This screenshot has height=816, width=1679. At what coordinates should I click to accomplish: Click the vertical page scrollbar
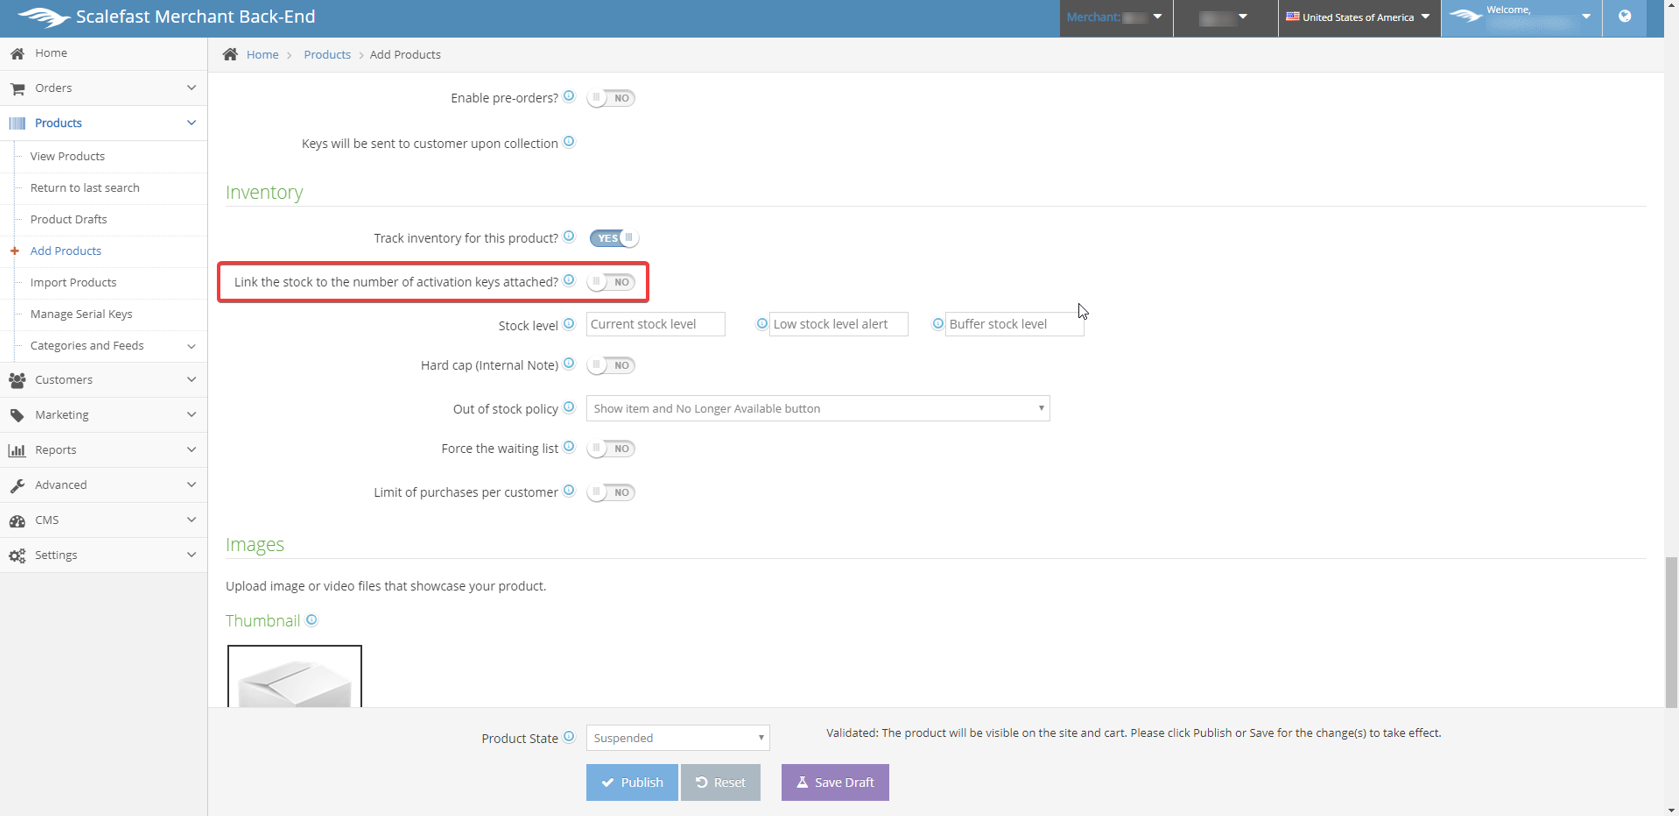tap(1671, 630)
